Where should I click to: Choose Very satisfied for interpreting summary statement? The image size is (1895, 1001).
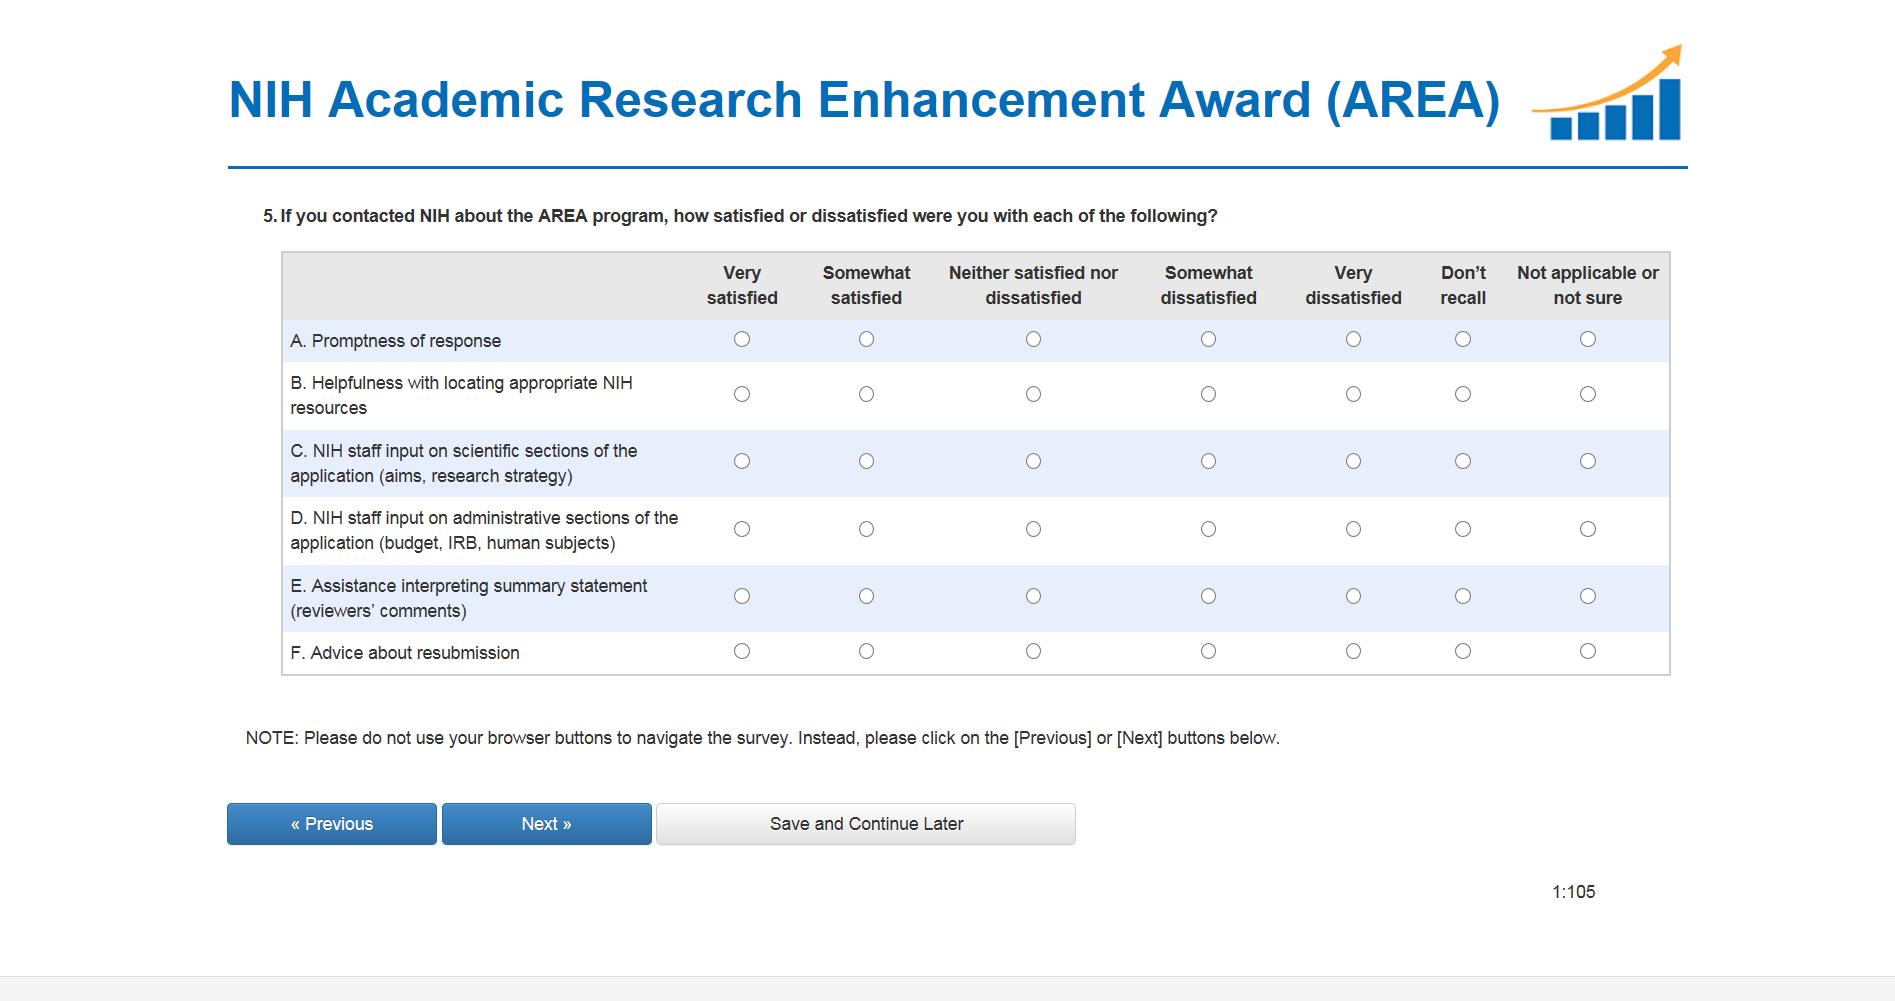pyautogui.click(x=741, y=597)
